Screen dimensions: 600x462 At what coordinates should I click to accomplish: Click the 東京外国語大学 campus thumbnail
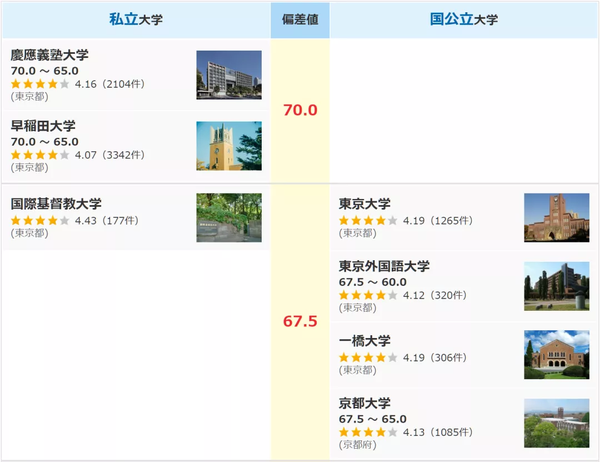(x=556, y=286)
